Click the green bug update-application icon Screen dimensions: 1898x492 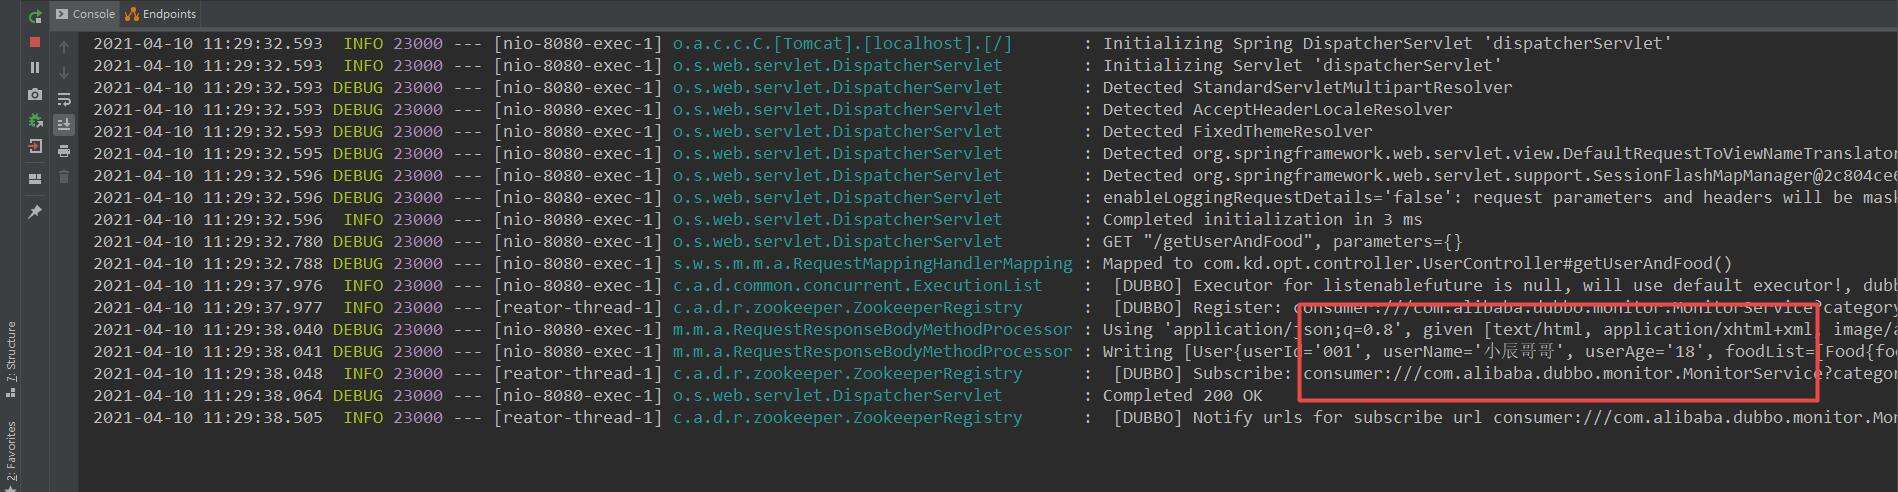point(35,120)
